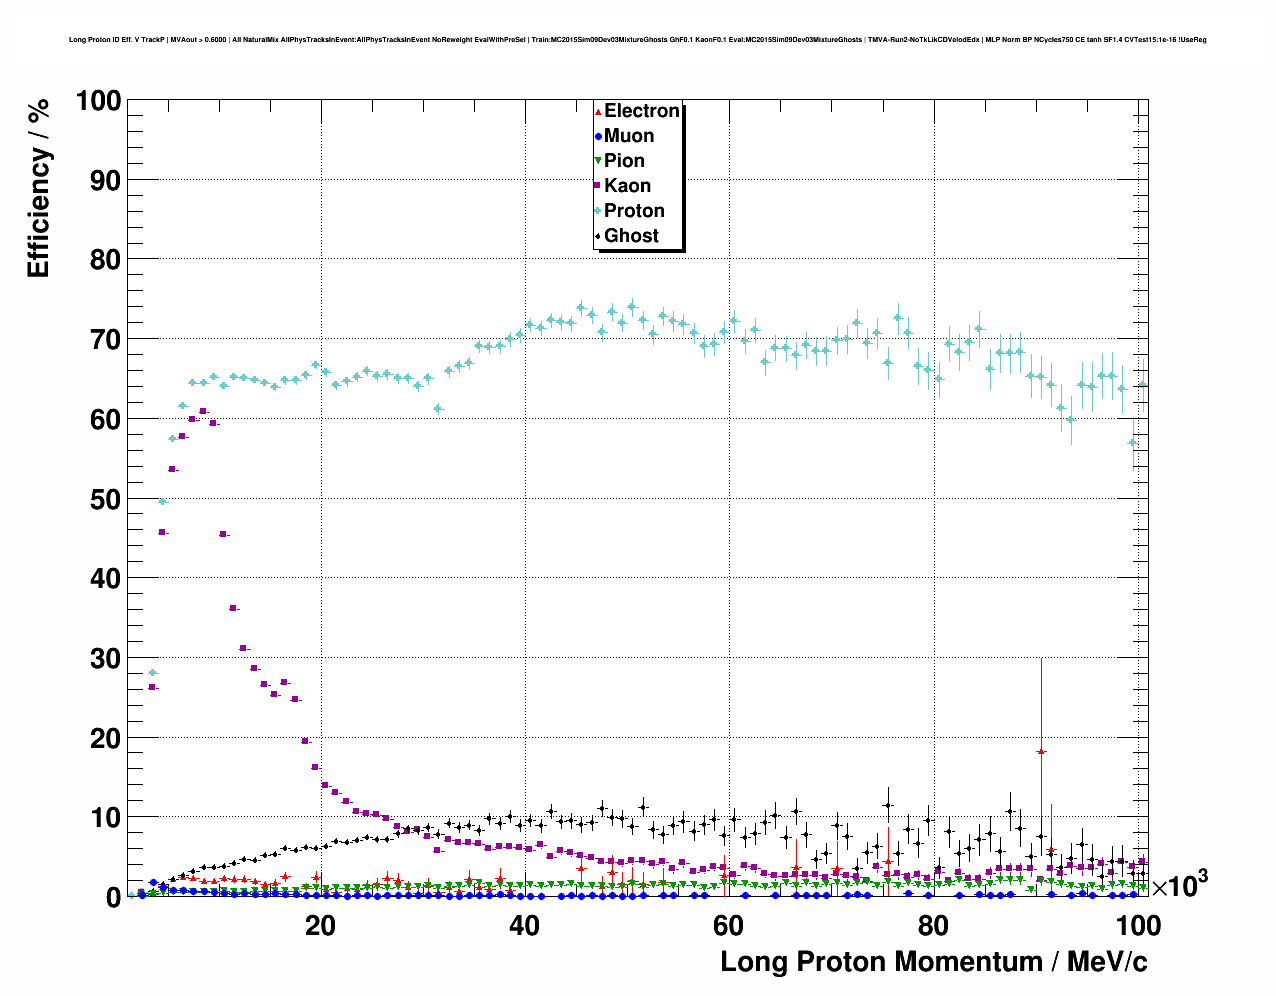The image size is (1276, 996).
Task: Select the small plot title text at top
Action: 637,40
